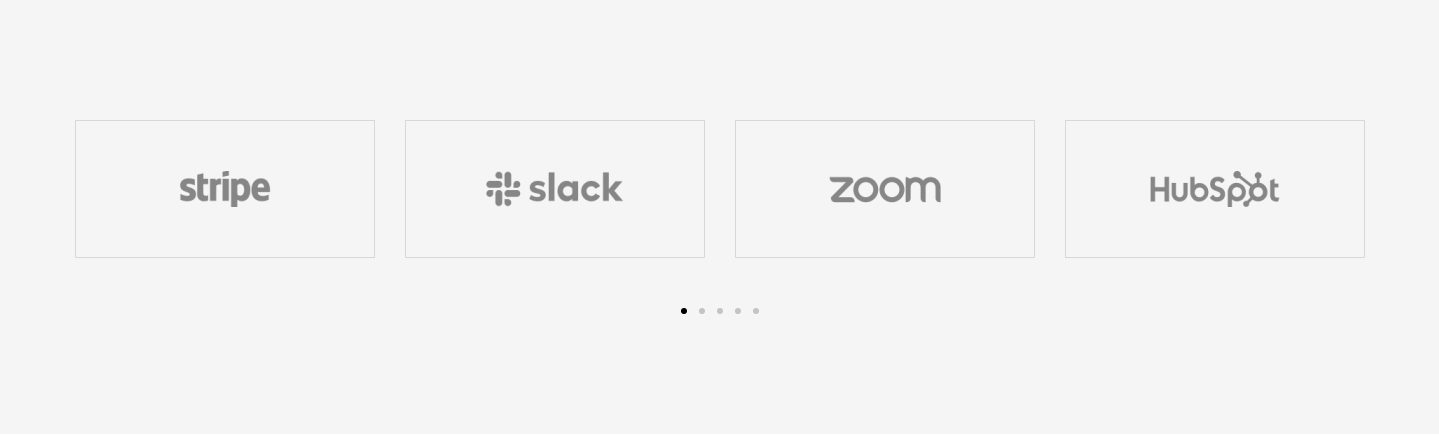The image size is (1439, 435).
Task: Select the Zoom partner card
Action: tap(885, 189)
